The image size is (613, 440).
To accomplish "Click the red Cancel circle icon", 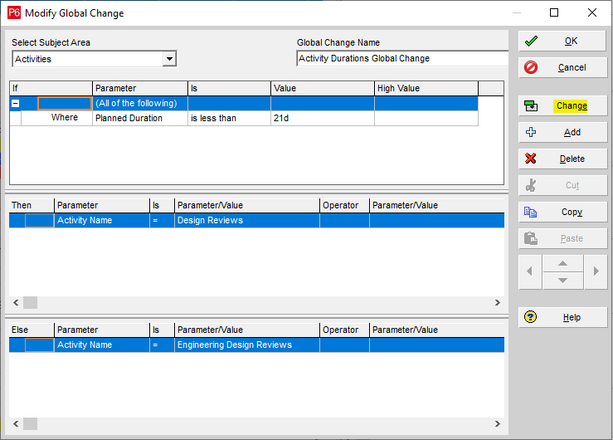I will pyautogui.click(x=531, y=67).
